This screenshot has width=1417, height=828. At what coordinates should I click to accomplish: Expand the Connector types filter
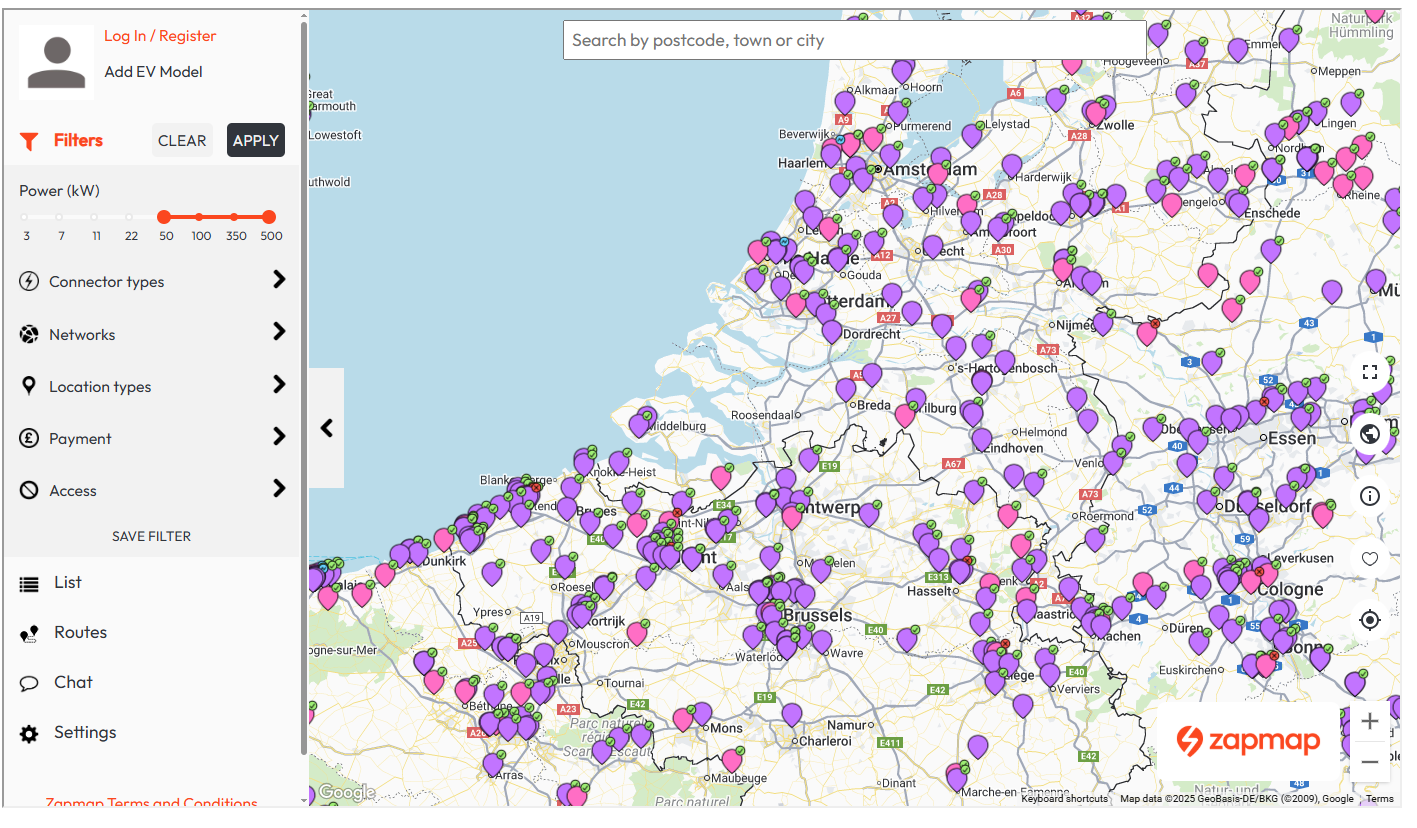152,282
